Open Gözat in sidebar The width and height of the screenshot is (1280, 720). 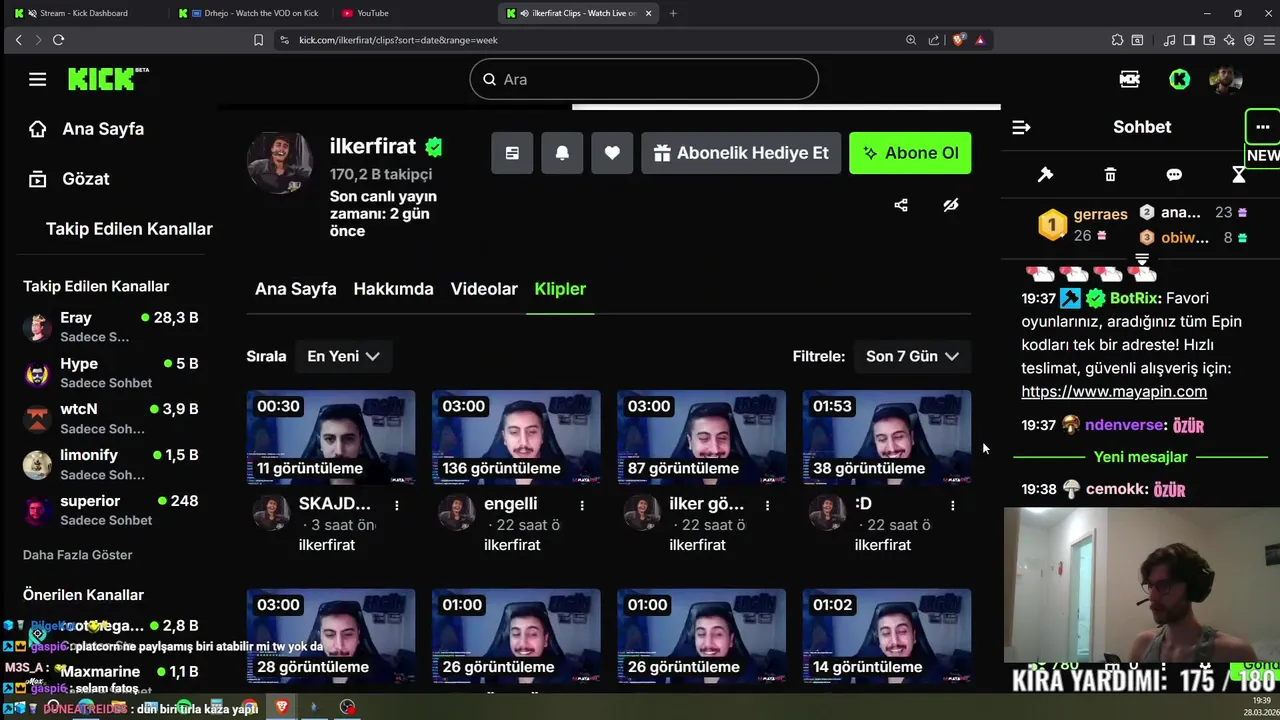pos(70,179)
